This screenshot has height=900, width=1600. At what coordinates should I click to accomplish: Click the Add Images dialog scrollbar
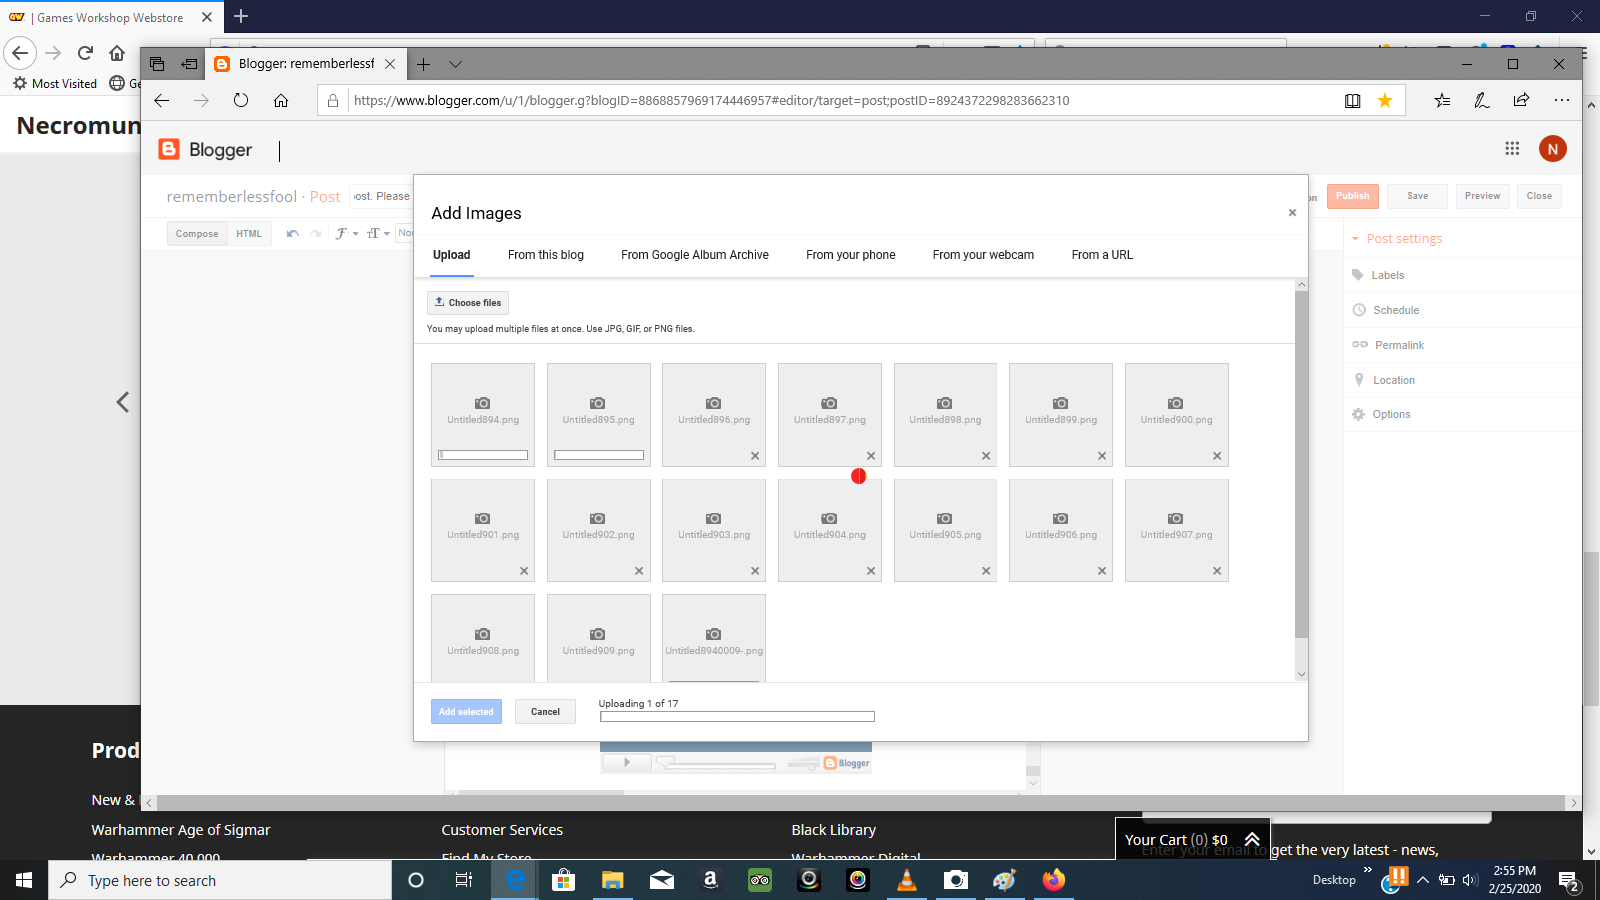pyautogui.click(x=1301, y=464)
